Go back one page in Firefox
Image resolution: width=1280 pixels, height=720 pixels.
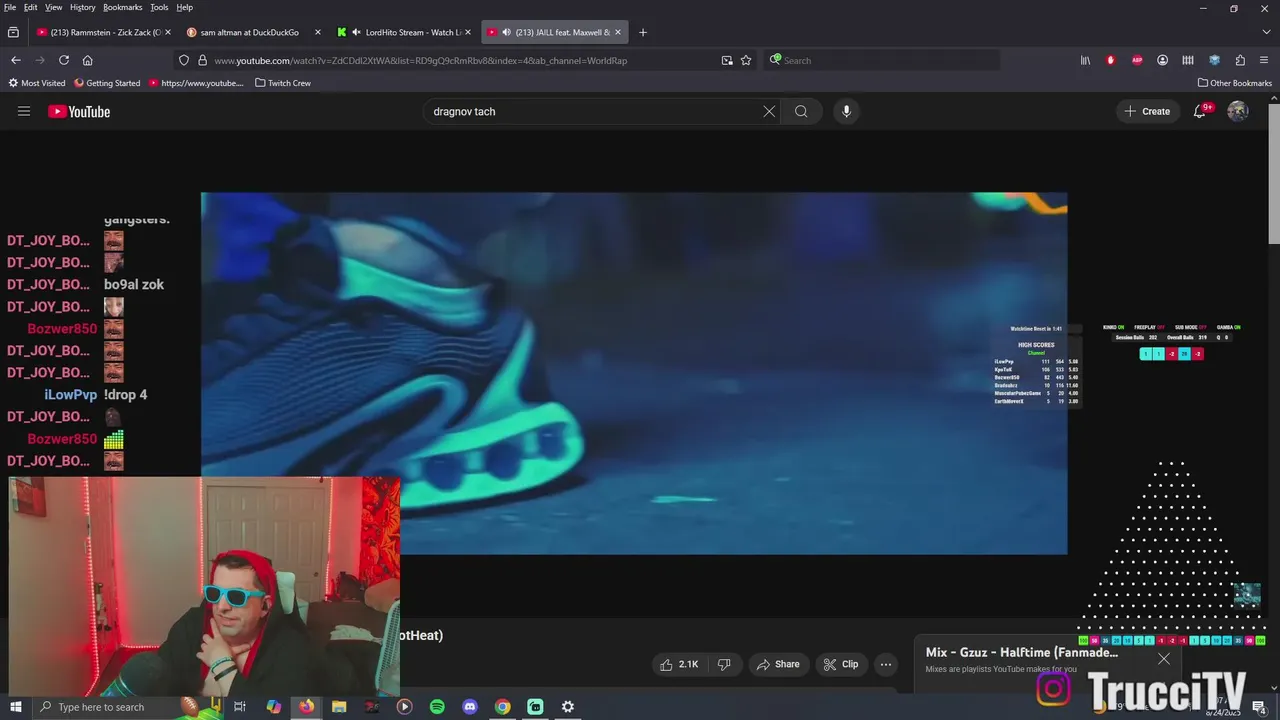coord(16,60)
